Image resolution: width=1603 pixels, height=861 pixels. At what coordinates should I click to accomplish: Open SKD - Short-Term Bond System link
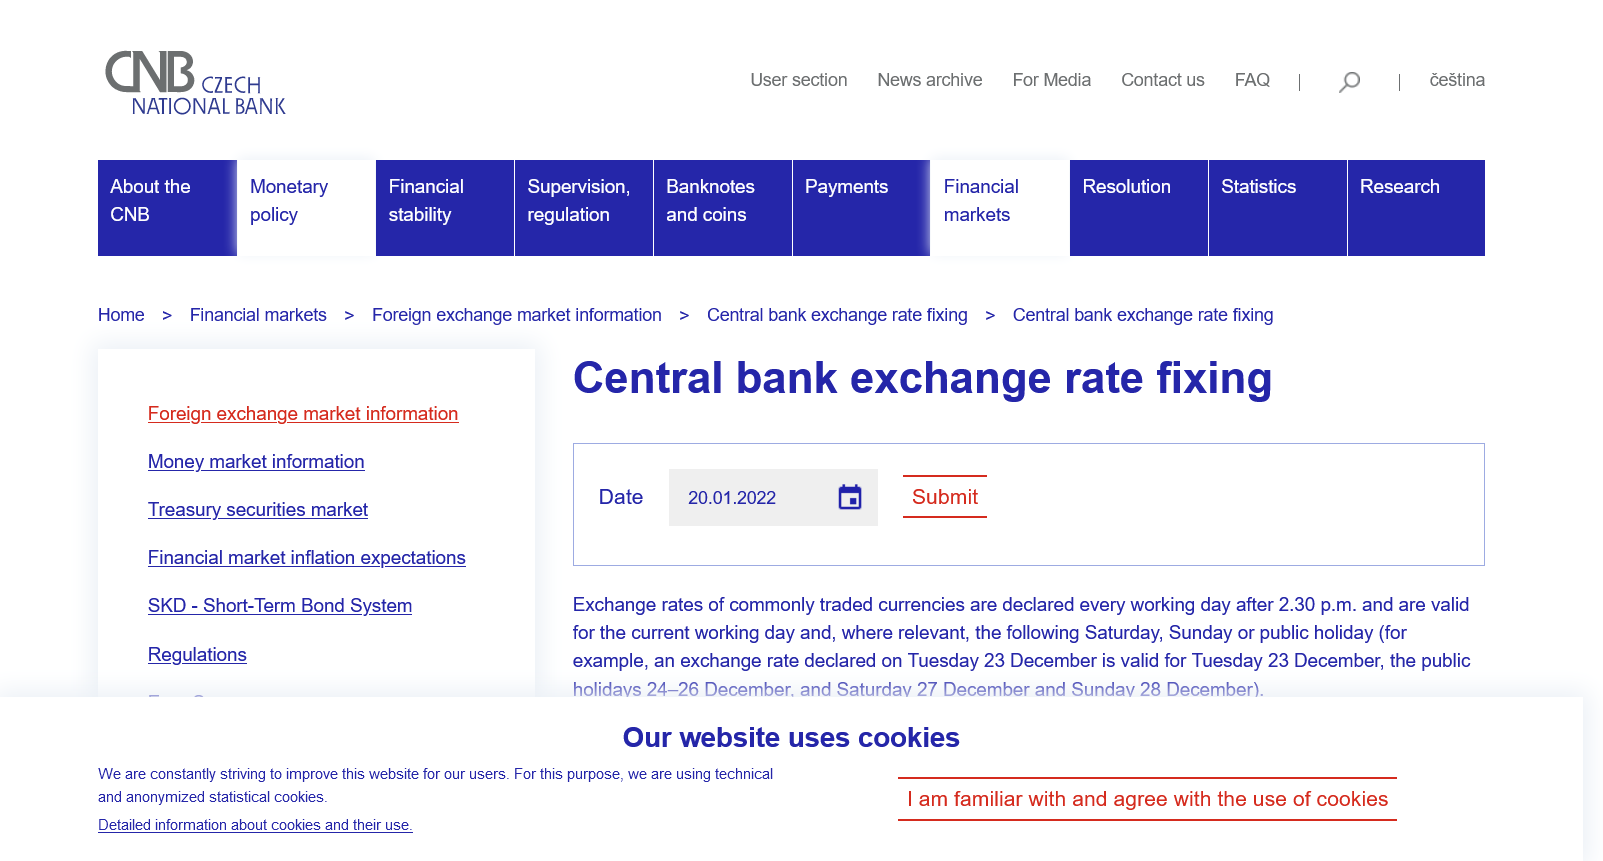pyautogui.click(x=280, y=606)
